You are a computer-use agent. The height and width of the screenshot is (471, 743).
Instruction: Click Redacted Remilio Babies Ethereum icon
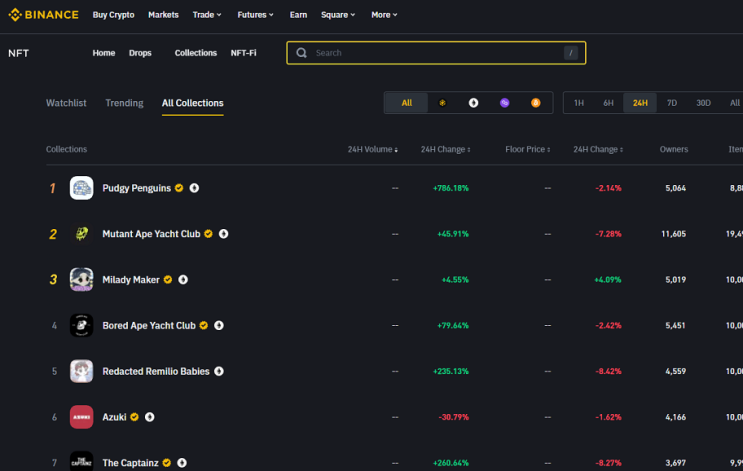[219, 371]
